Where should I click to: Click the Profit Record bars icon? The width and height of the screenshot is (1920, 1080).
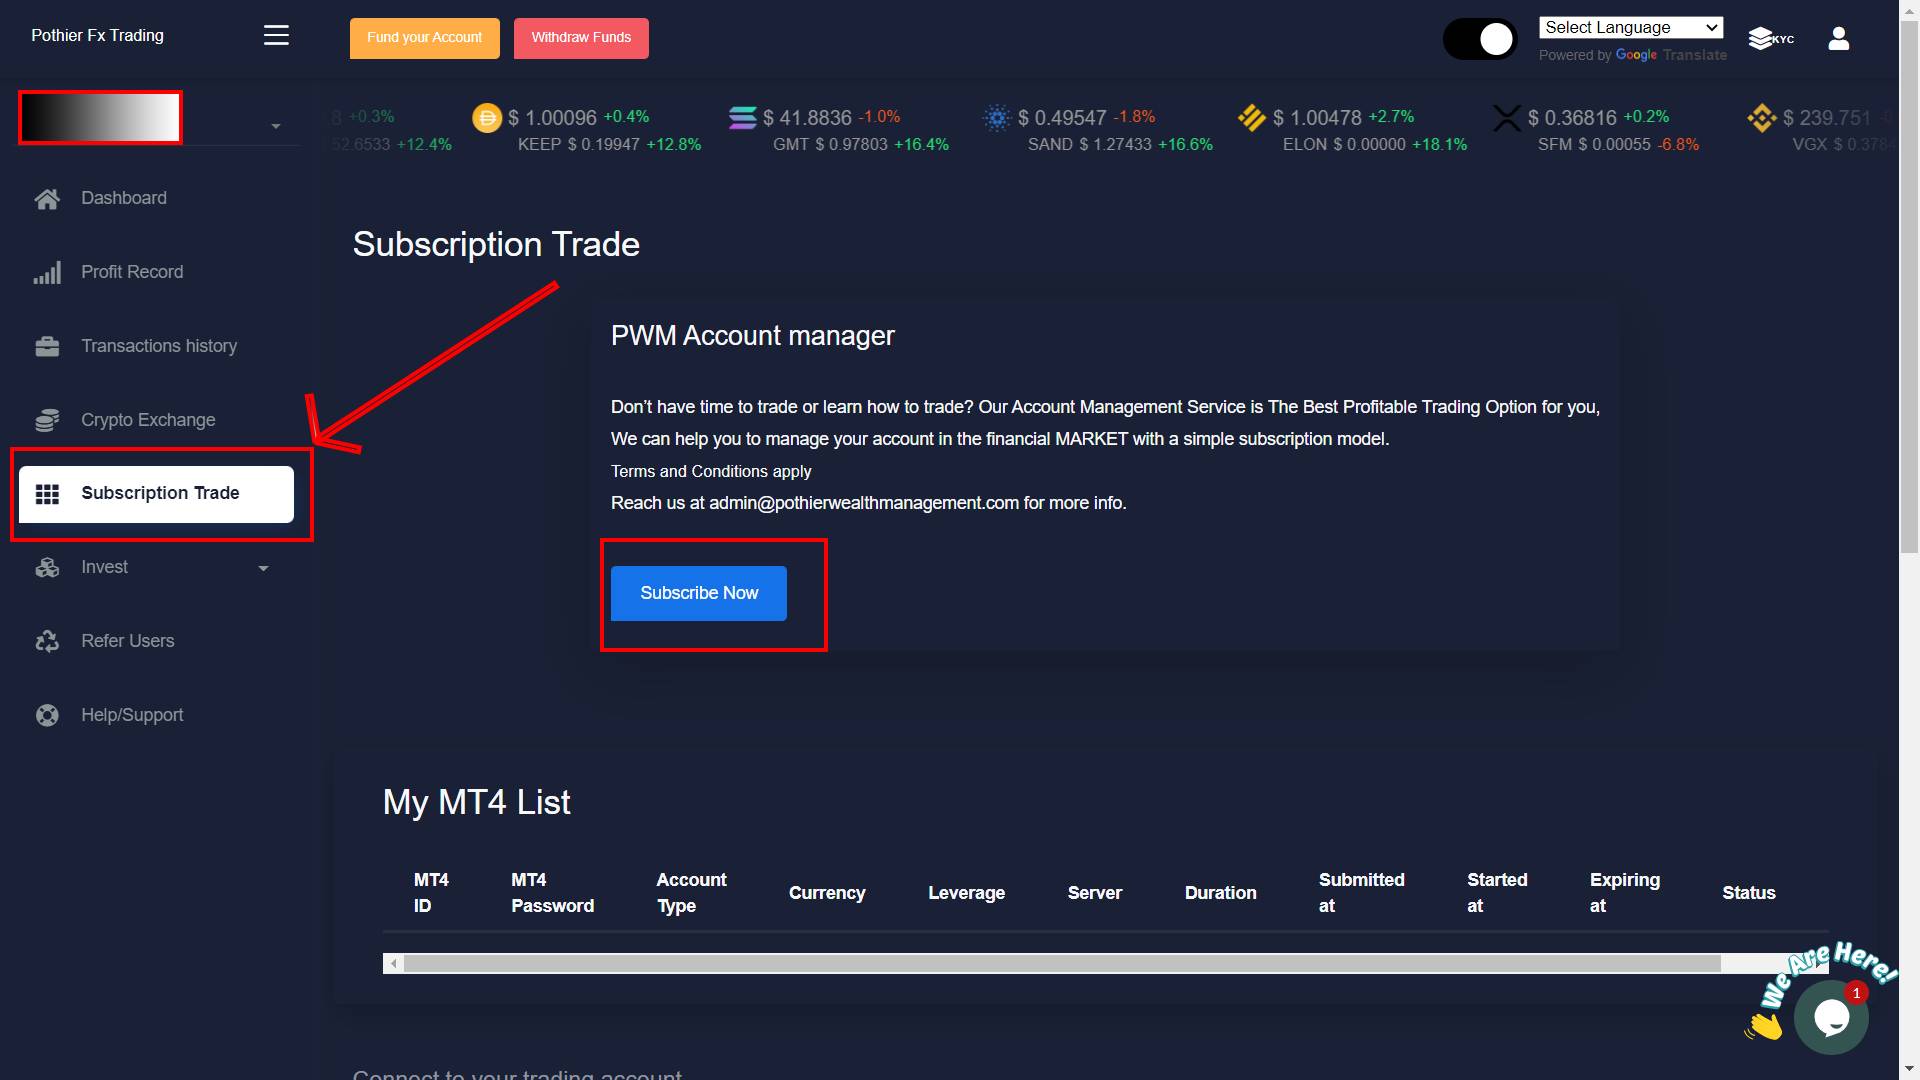point(47,273)
